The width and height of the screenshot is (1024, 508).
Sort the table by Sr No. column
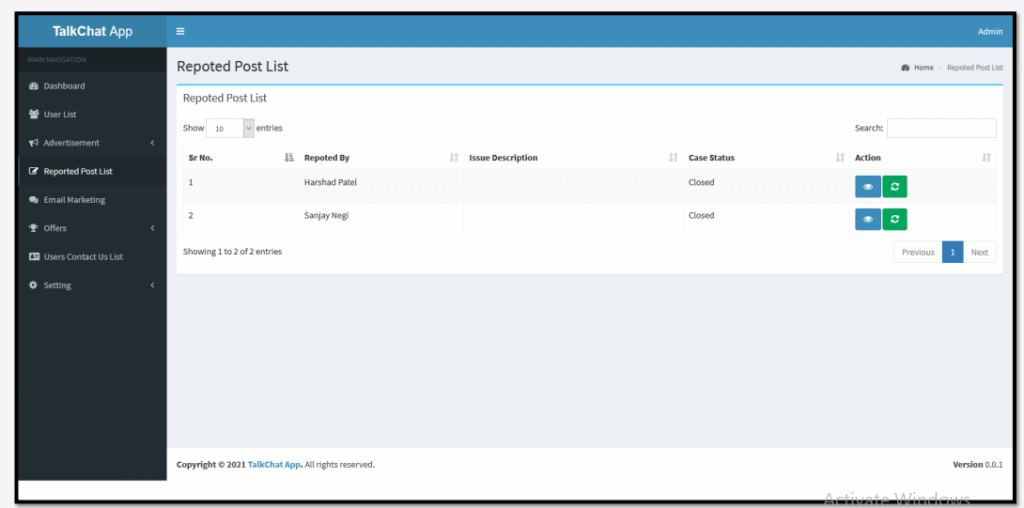click(289, 158)
